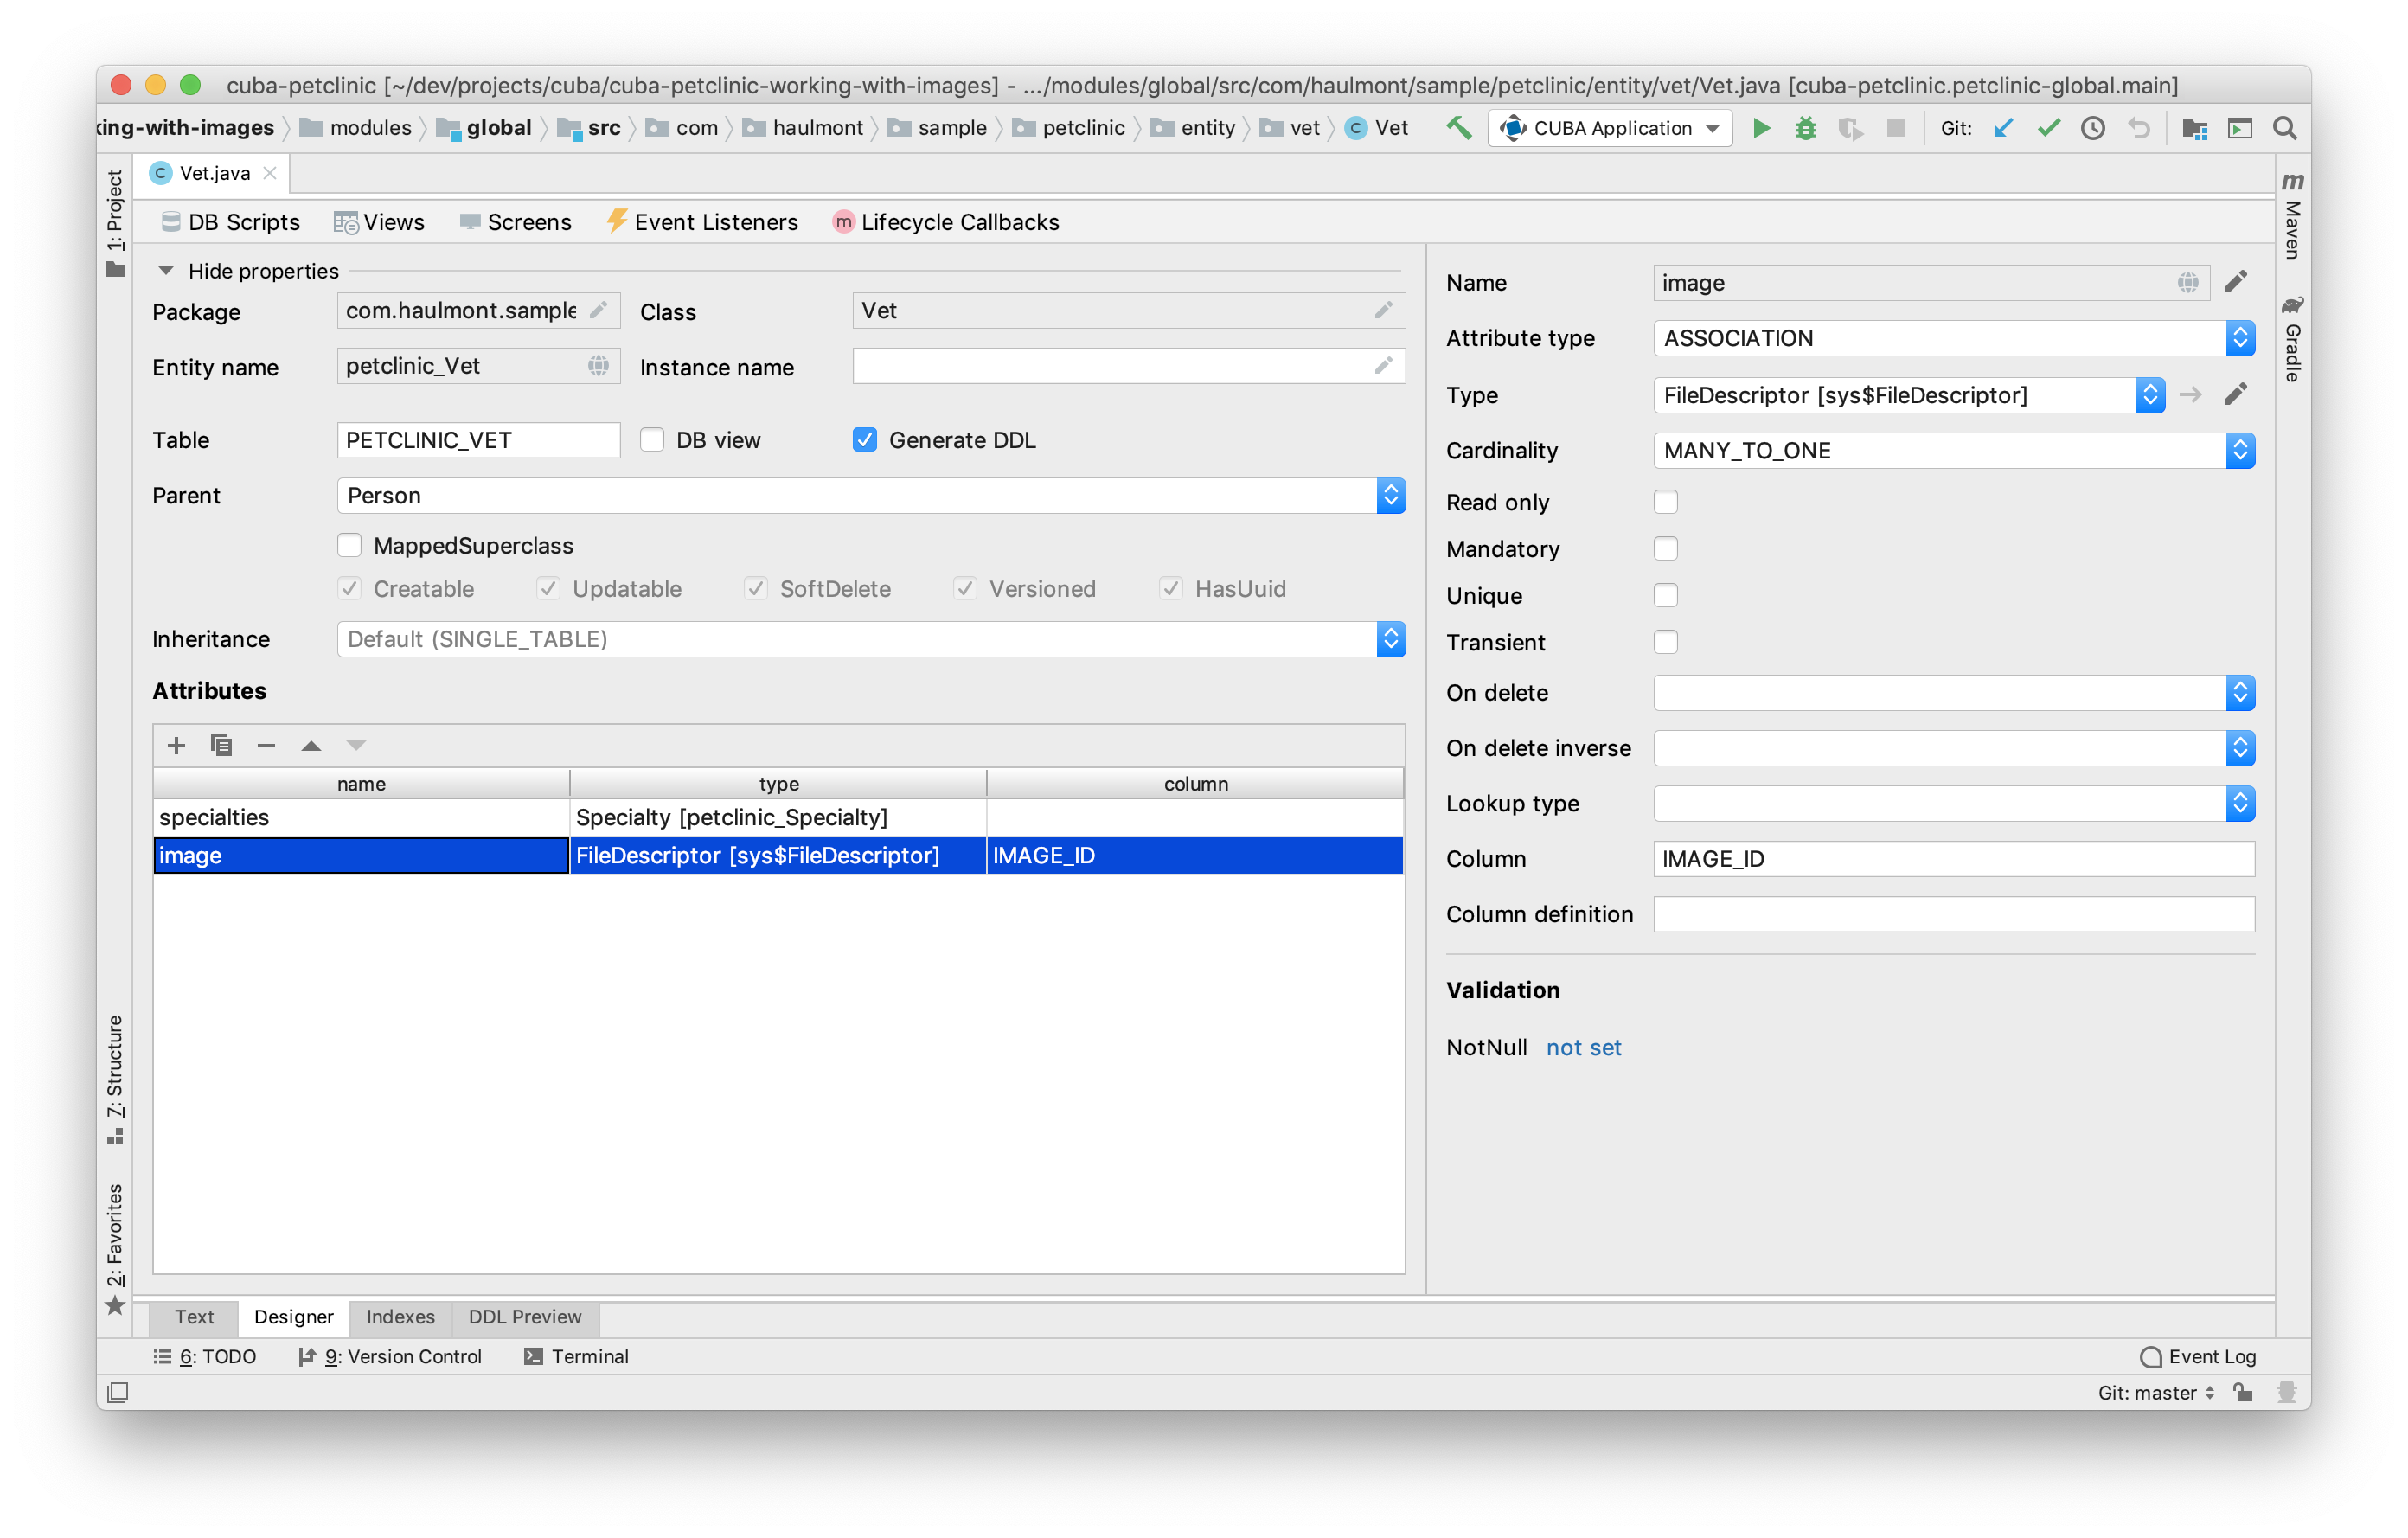Viewport: 2408px width, 1538px height.
Task: Select the Vet.java editor tab
Action: [x=213, y=173]
